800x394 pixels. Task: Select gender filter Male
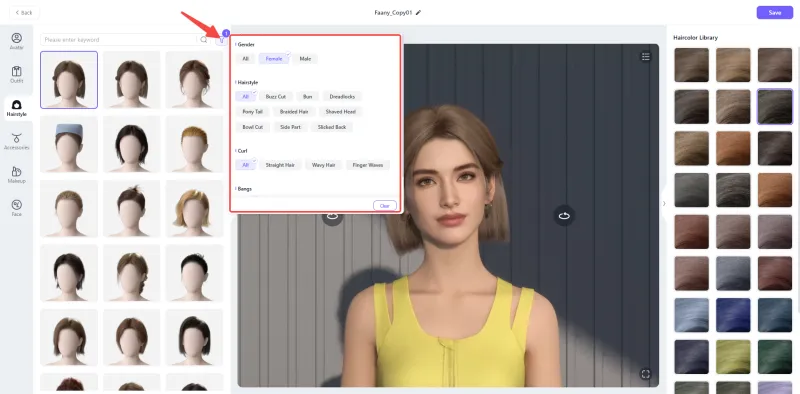point(305,59)
